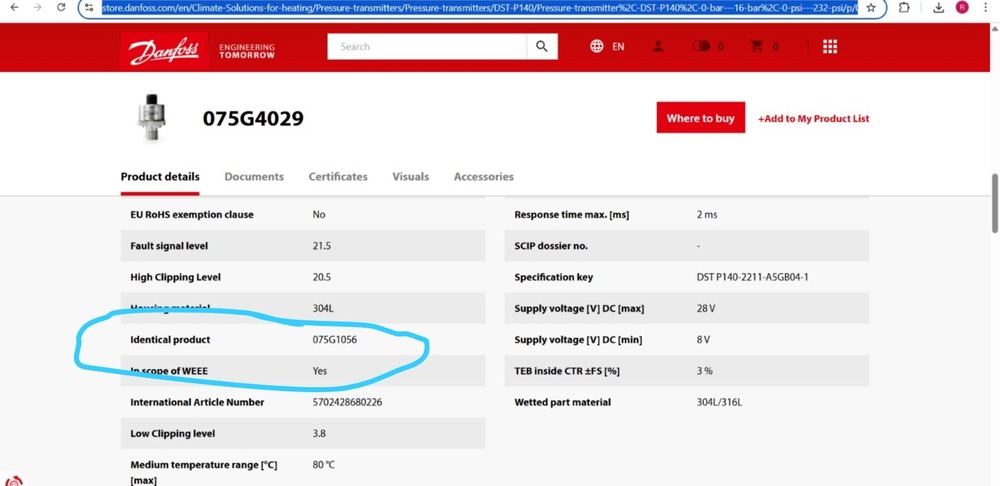Viewport: 1000px width, 486px height.
Task: Click the 075G4029 product heading
Action: tap(253, 119)
